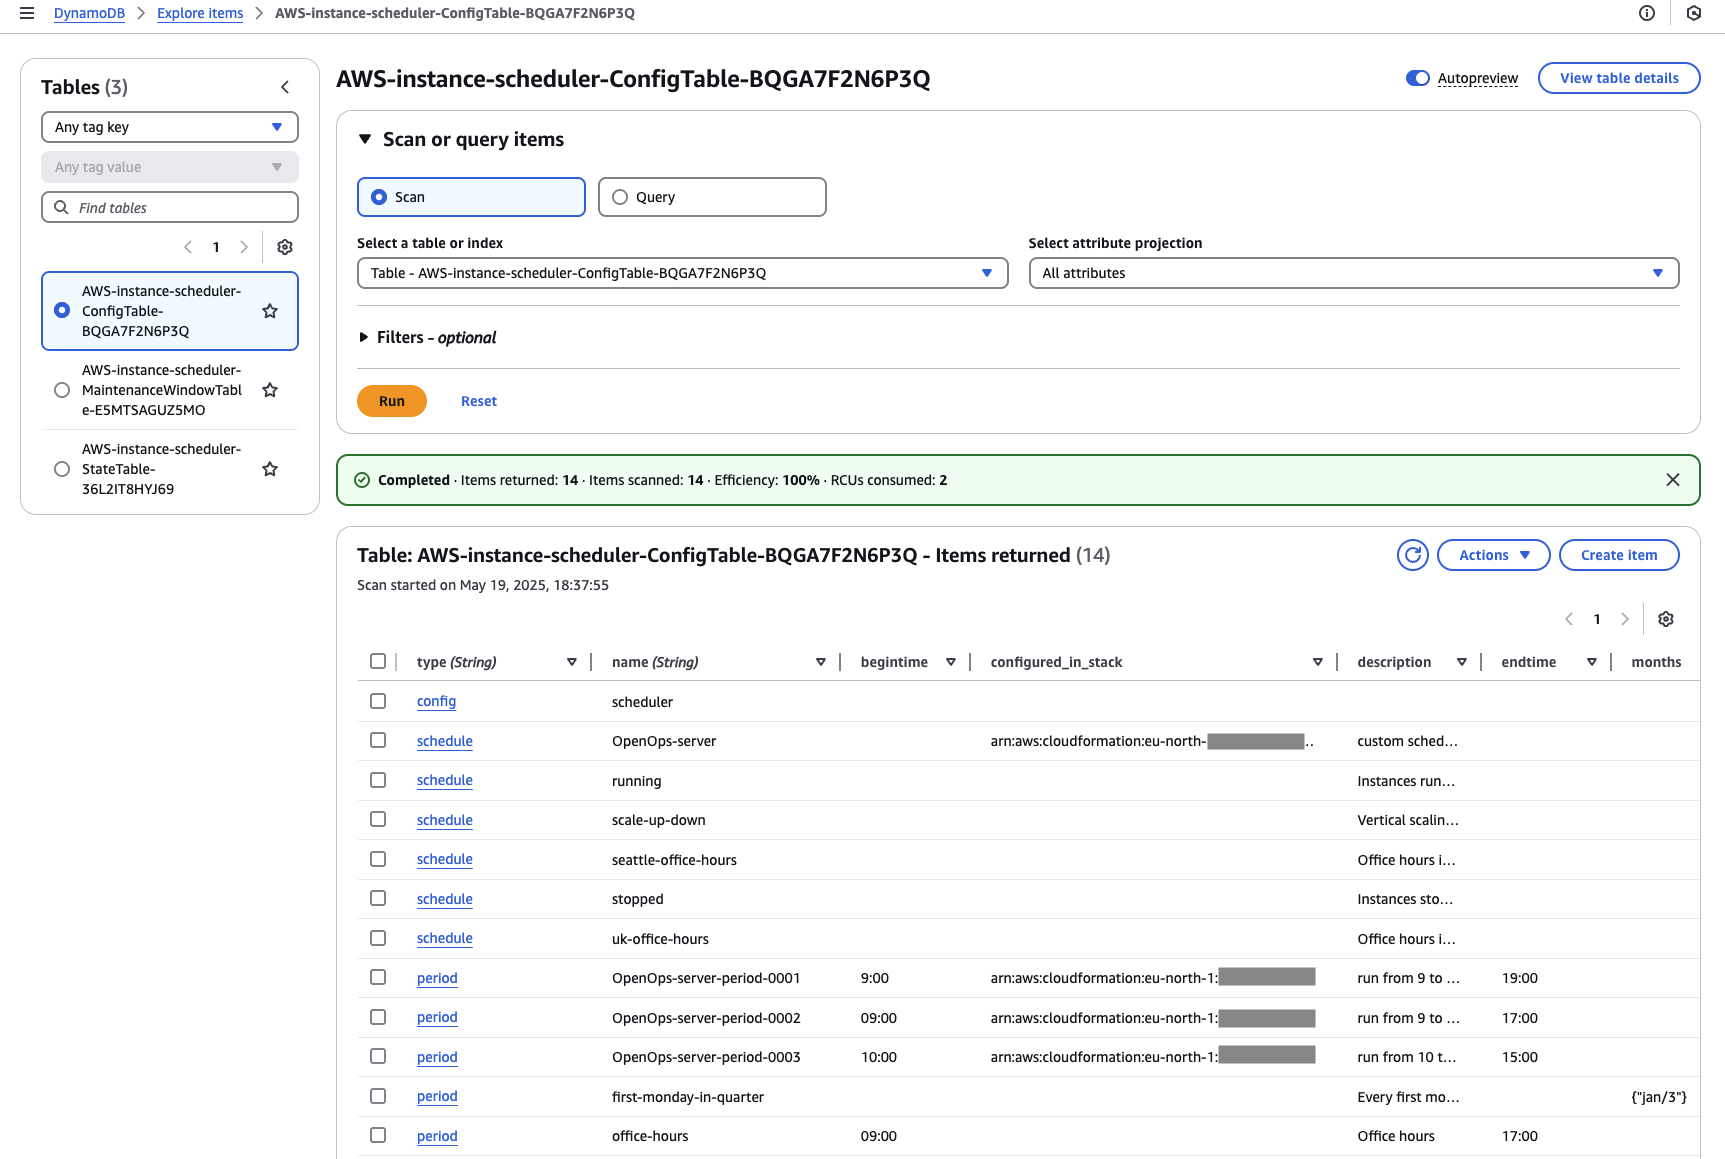Image resolution: width=1725 pixels, height=1159 pixels.
Task: Favorite the StateTable with star icon
Action: pos(270,469)
